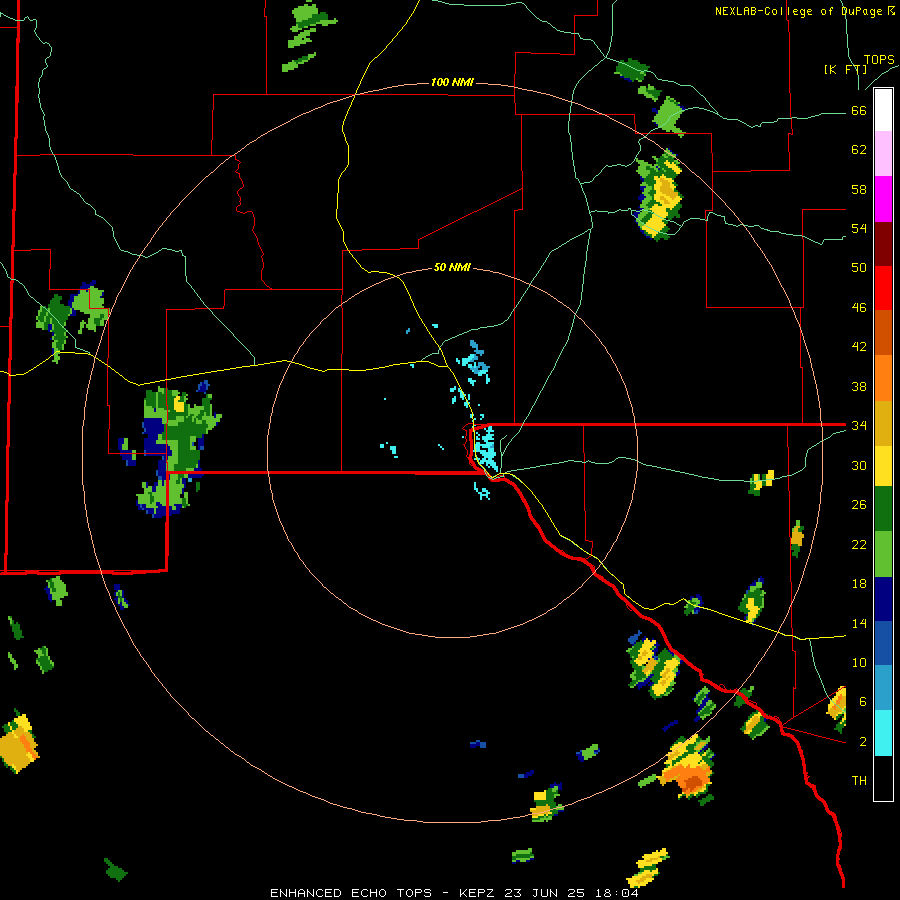Screen dimensions: 900x900
Task: Click the medium blue 10 kft legend swatch
Action: (x=883, y=643)
